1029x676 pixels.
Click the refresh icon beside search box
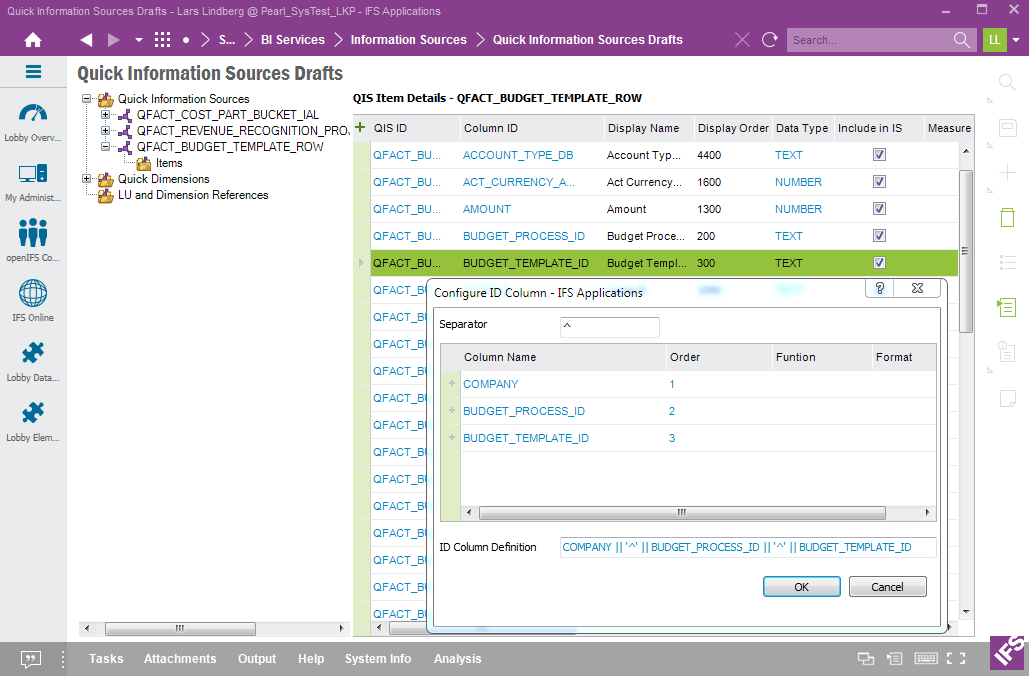[769, 40]
